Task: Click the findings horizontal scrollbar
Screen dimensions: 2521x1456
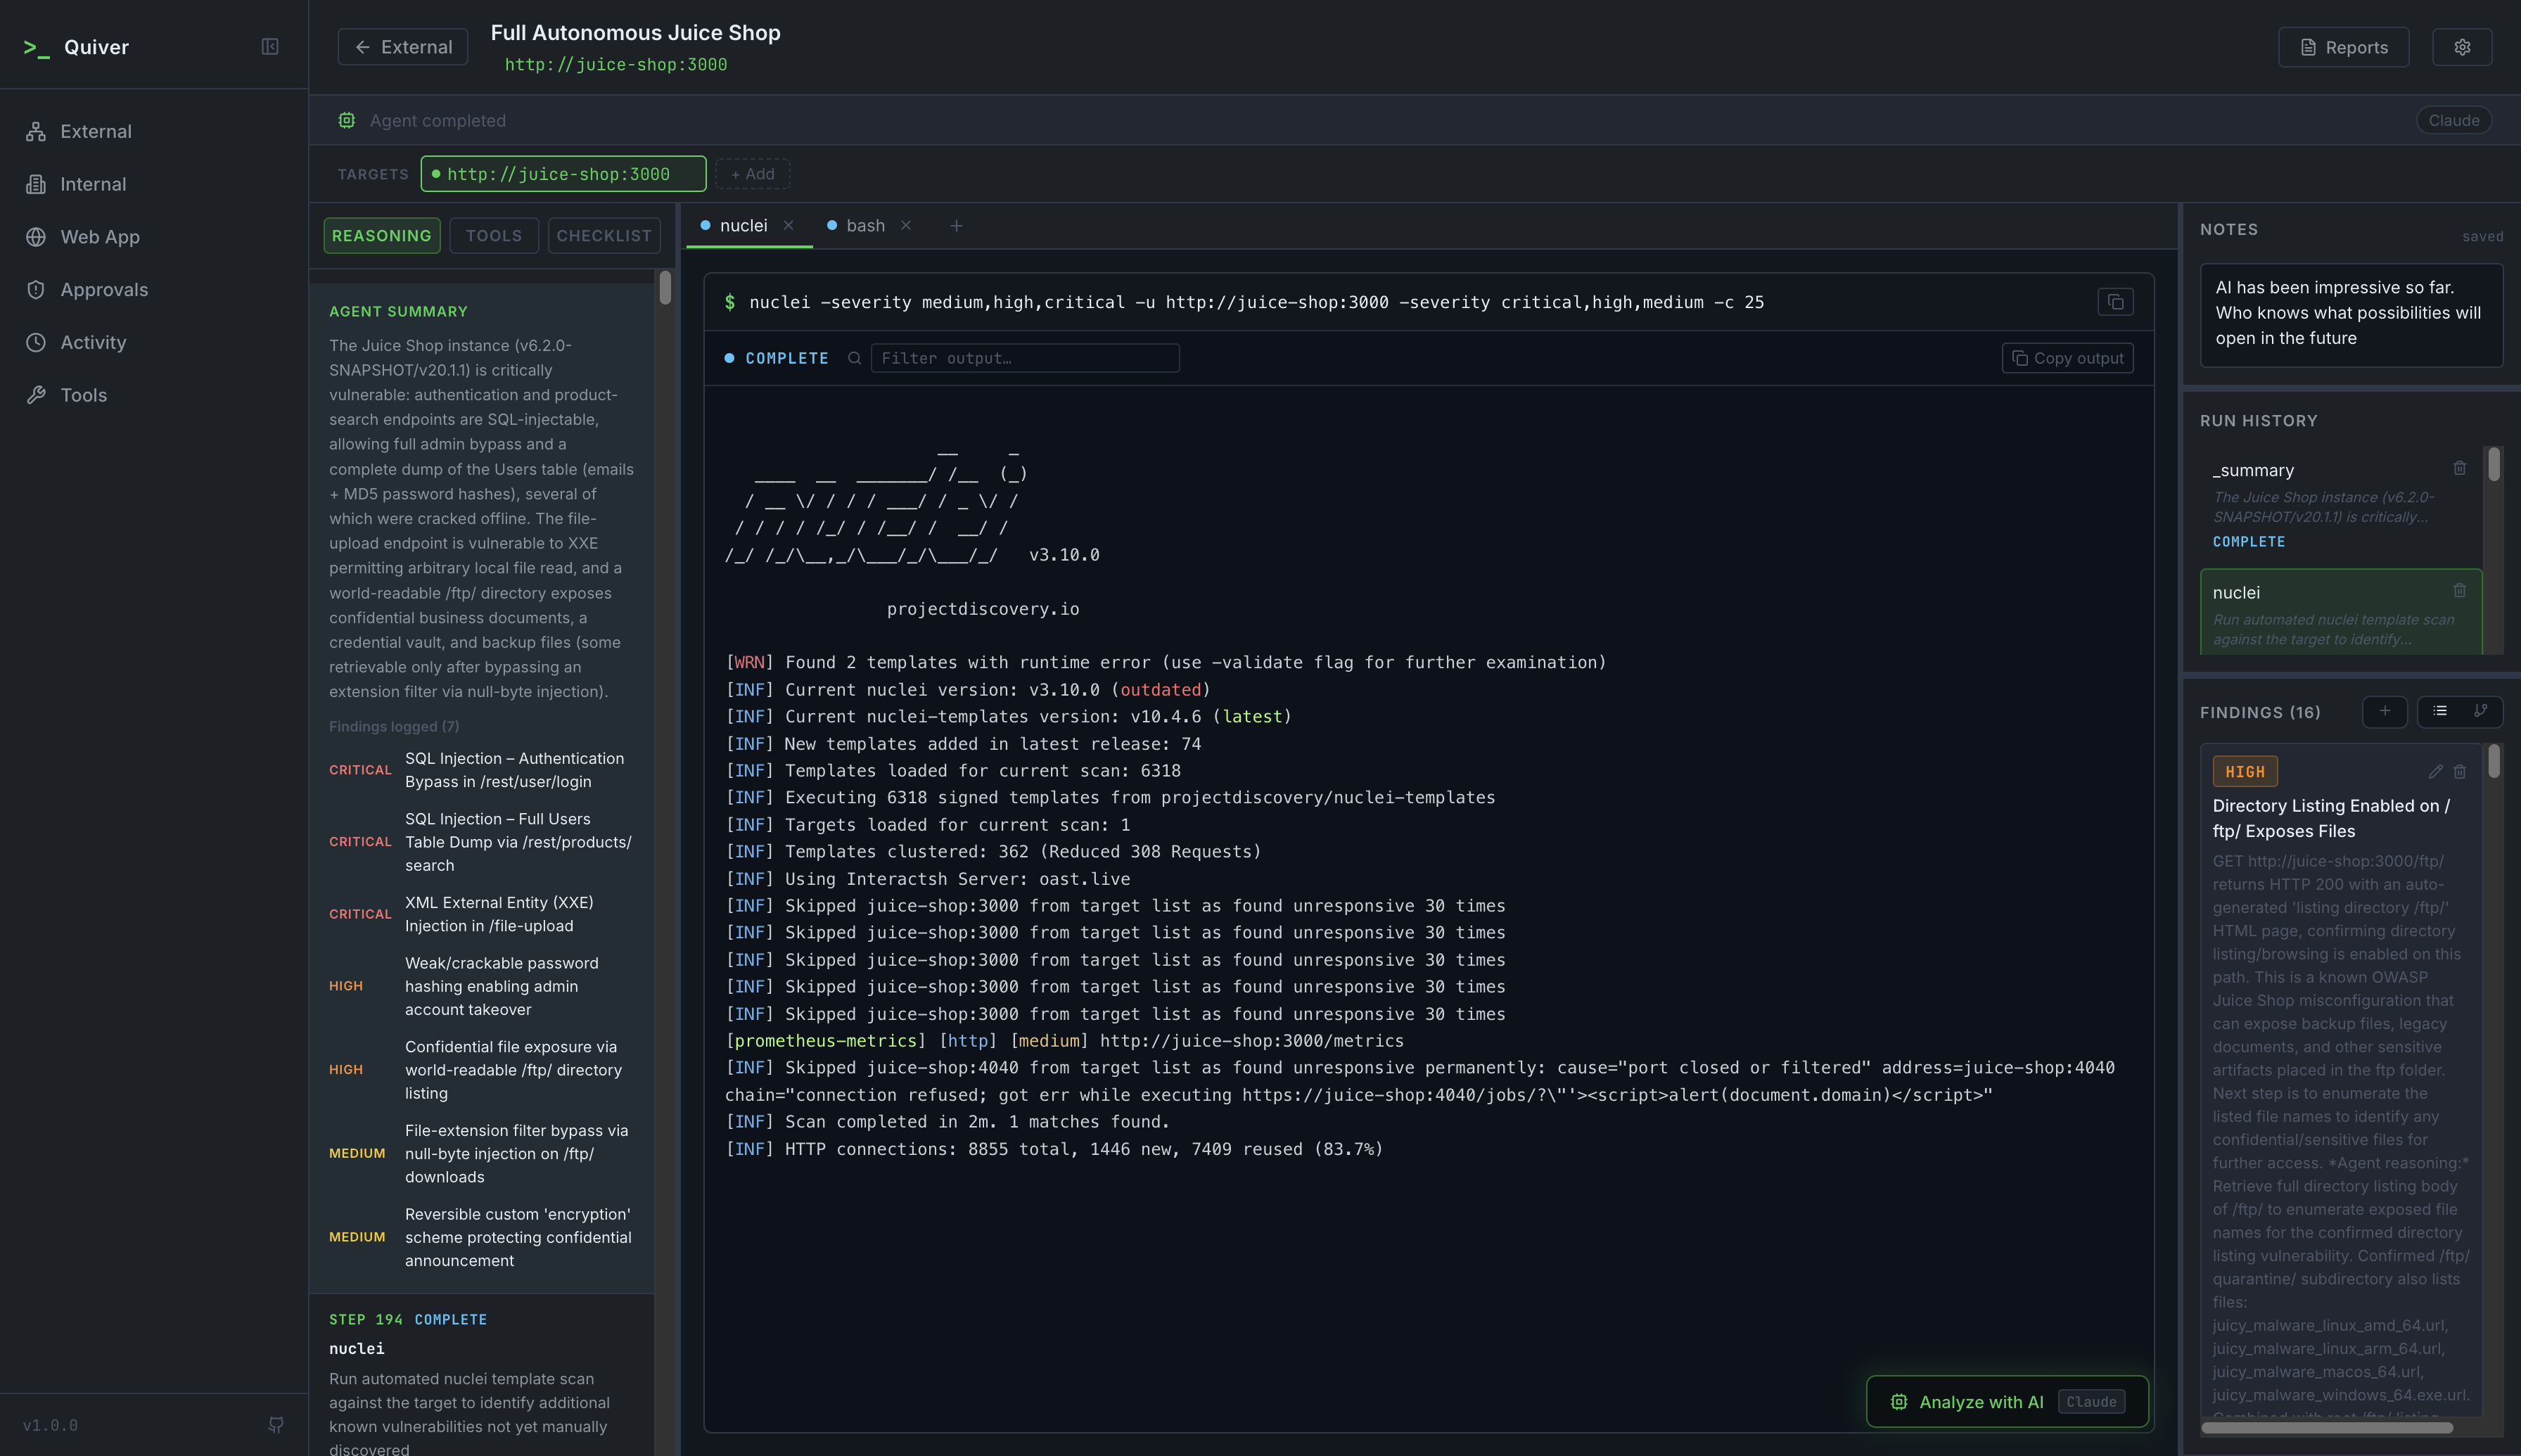Action: [2327, 1427]
